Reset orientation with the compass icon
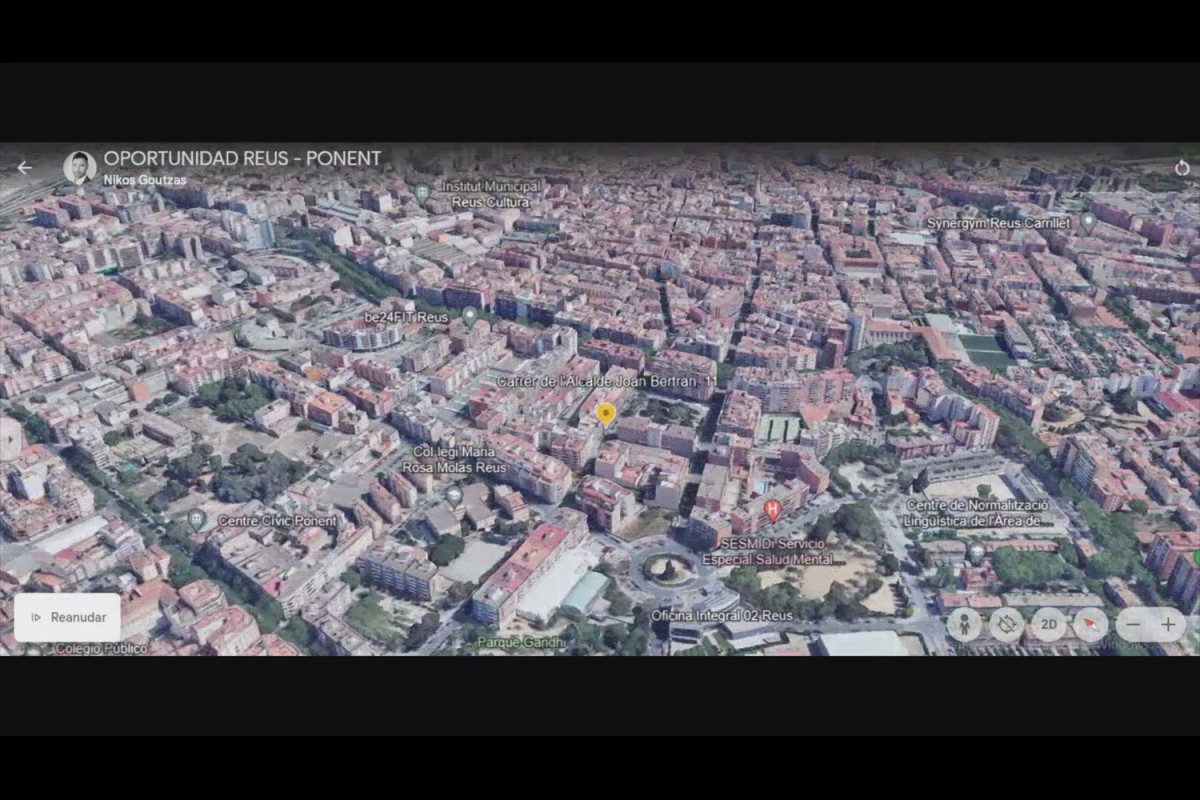 1090,625
